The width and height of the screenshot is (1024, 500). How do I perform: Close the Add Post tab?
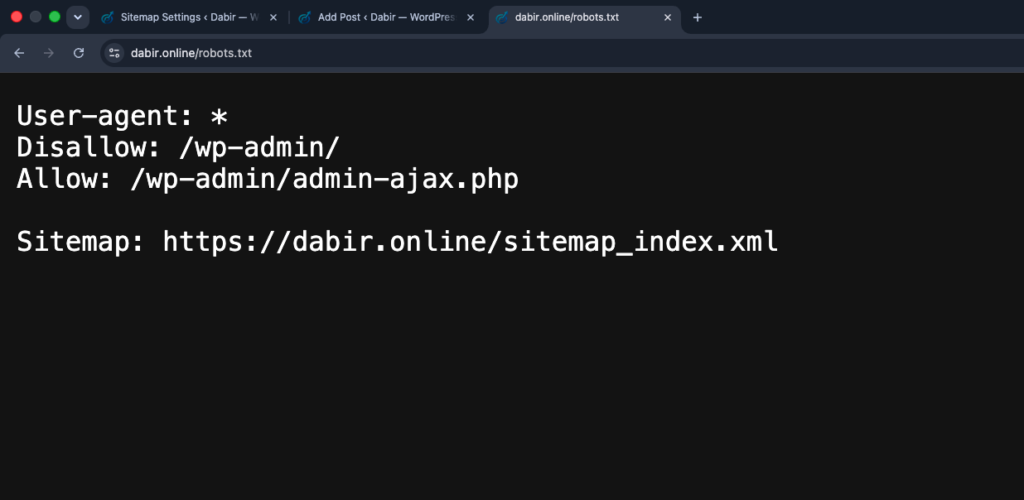[470, 18]
